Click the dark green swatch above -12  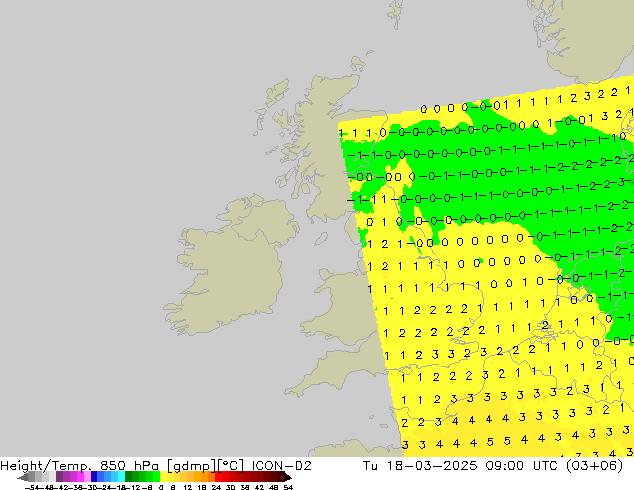point(129,477)
